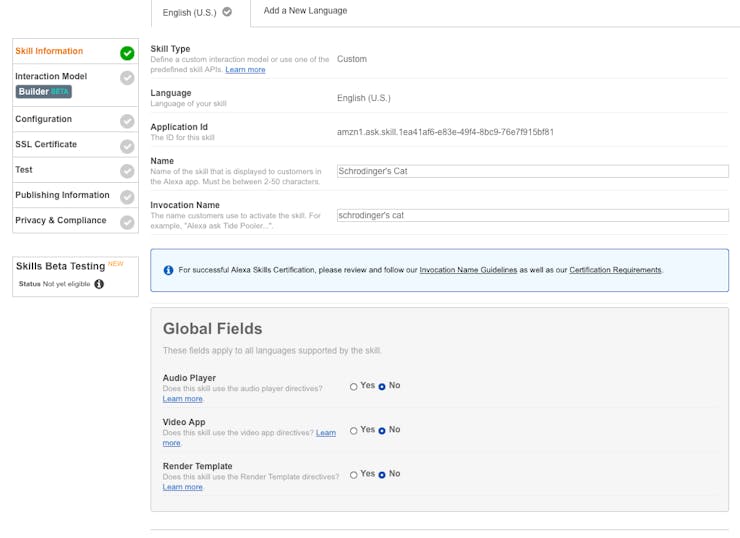Image resolution: width=740 pixels, height=538 pixels.
Task: Switch to the English (U.S.) language tab
Action: 201,13
